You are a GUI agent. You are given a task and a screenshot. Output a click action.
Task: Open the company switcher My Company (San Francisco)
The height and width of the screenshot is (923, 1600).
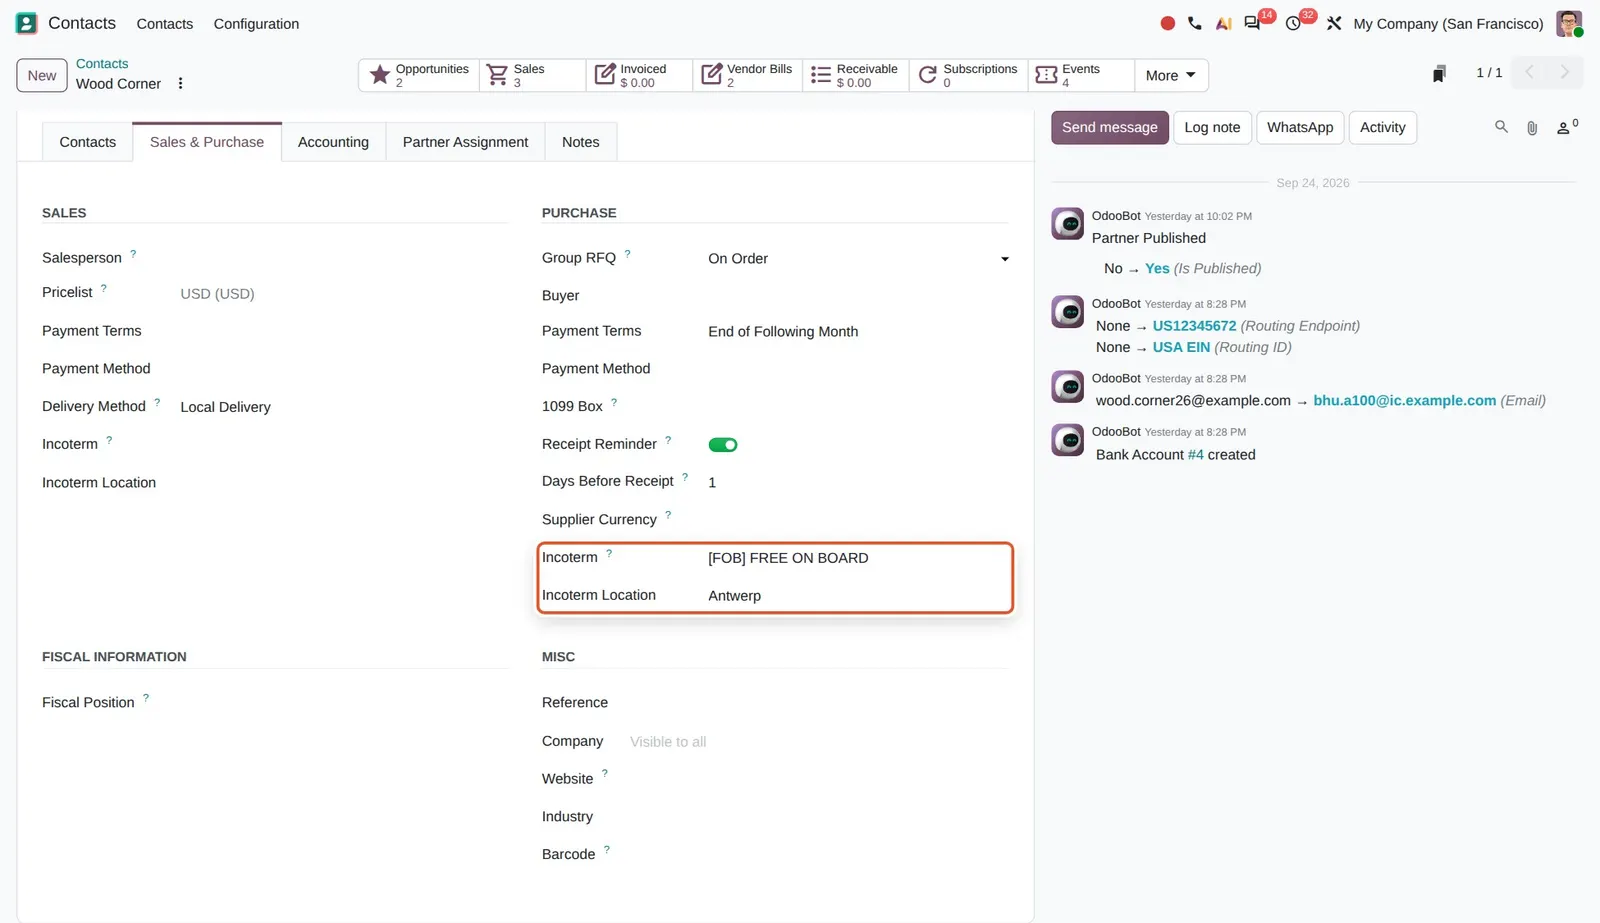click(x=1448, y=24)
